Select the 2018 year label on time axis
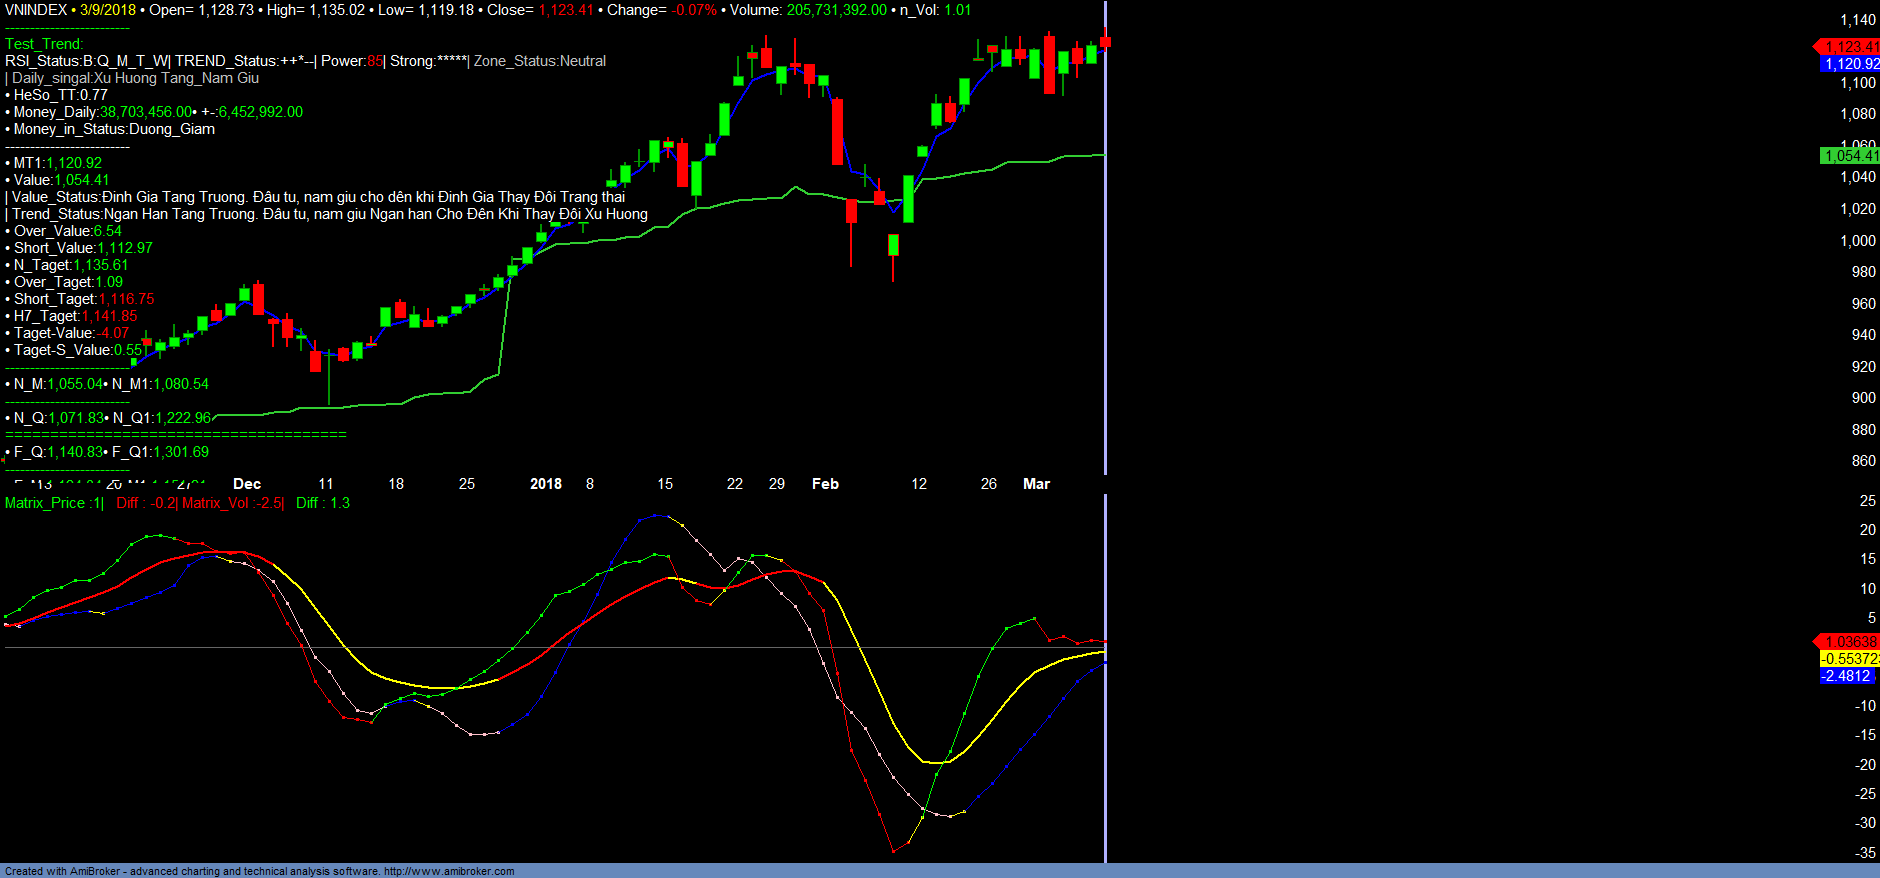 point(545,484)
